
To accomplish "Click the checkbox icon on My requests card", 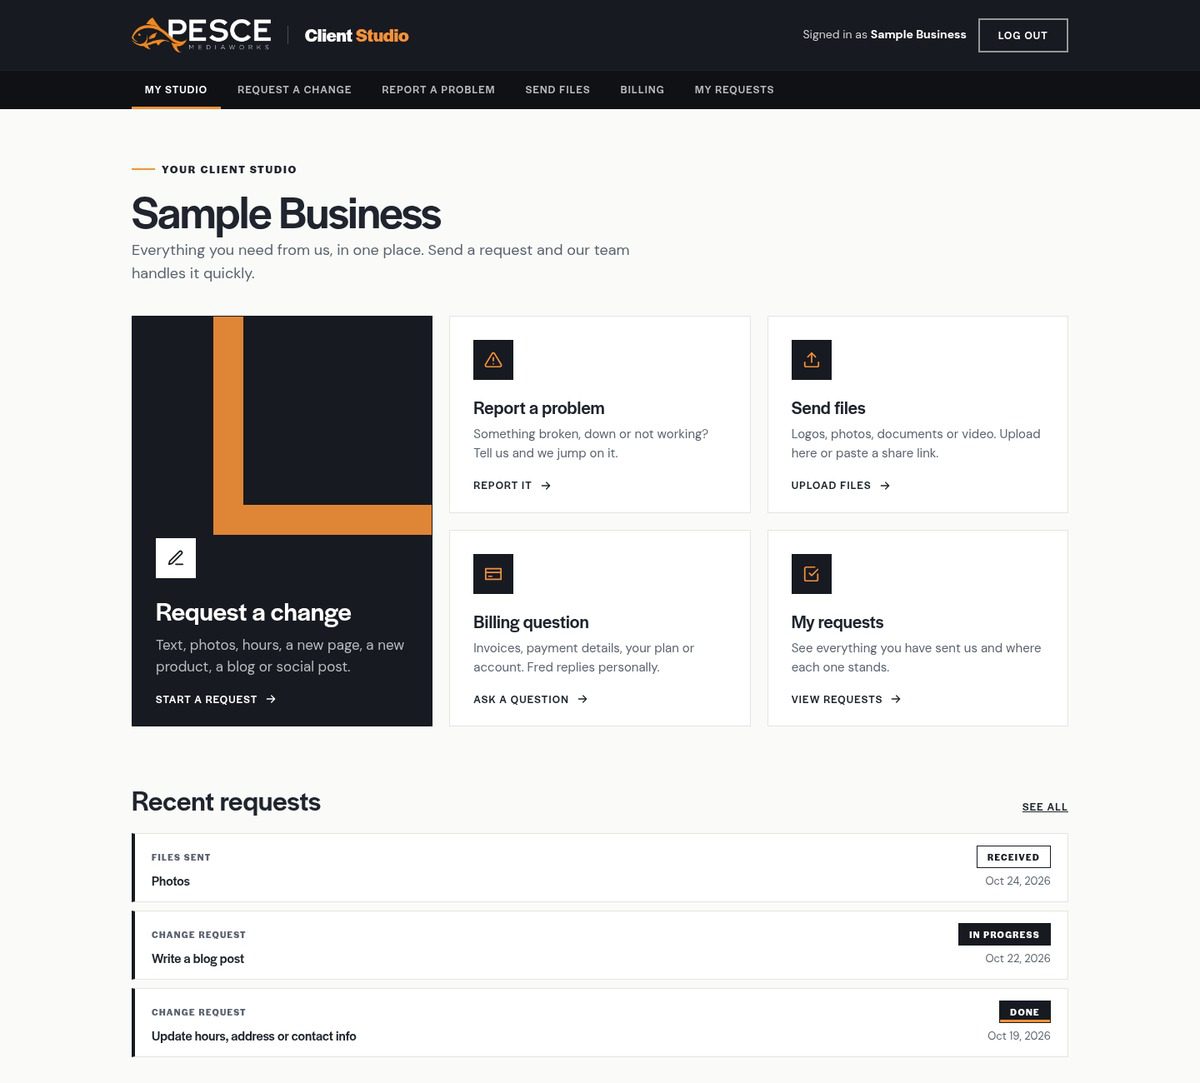I will (811, 574).
